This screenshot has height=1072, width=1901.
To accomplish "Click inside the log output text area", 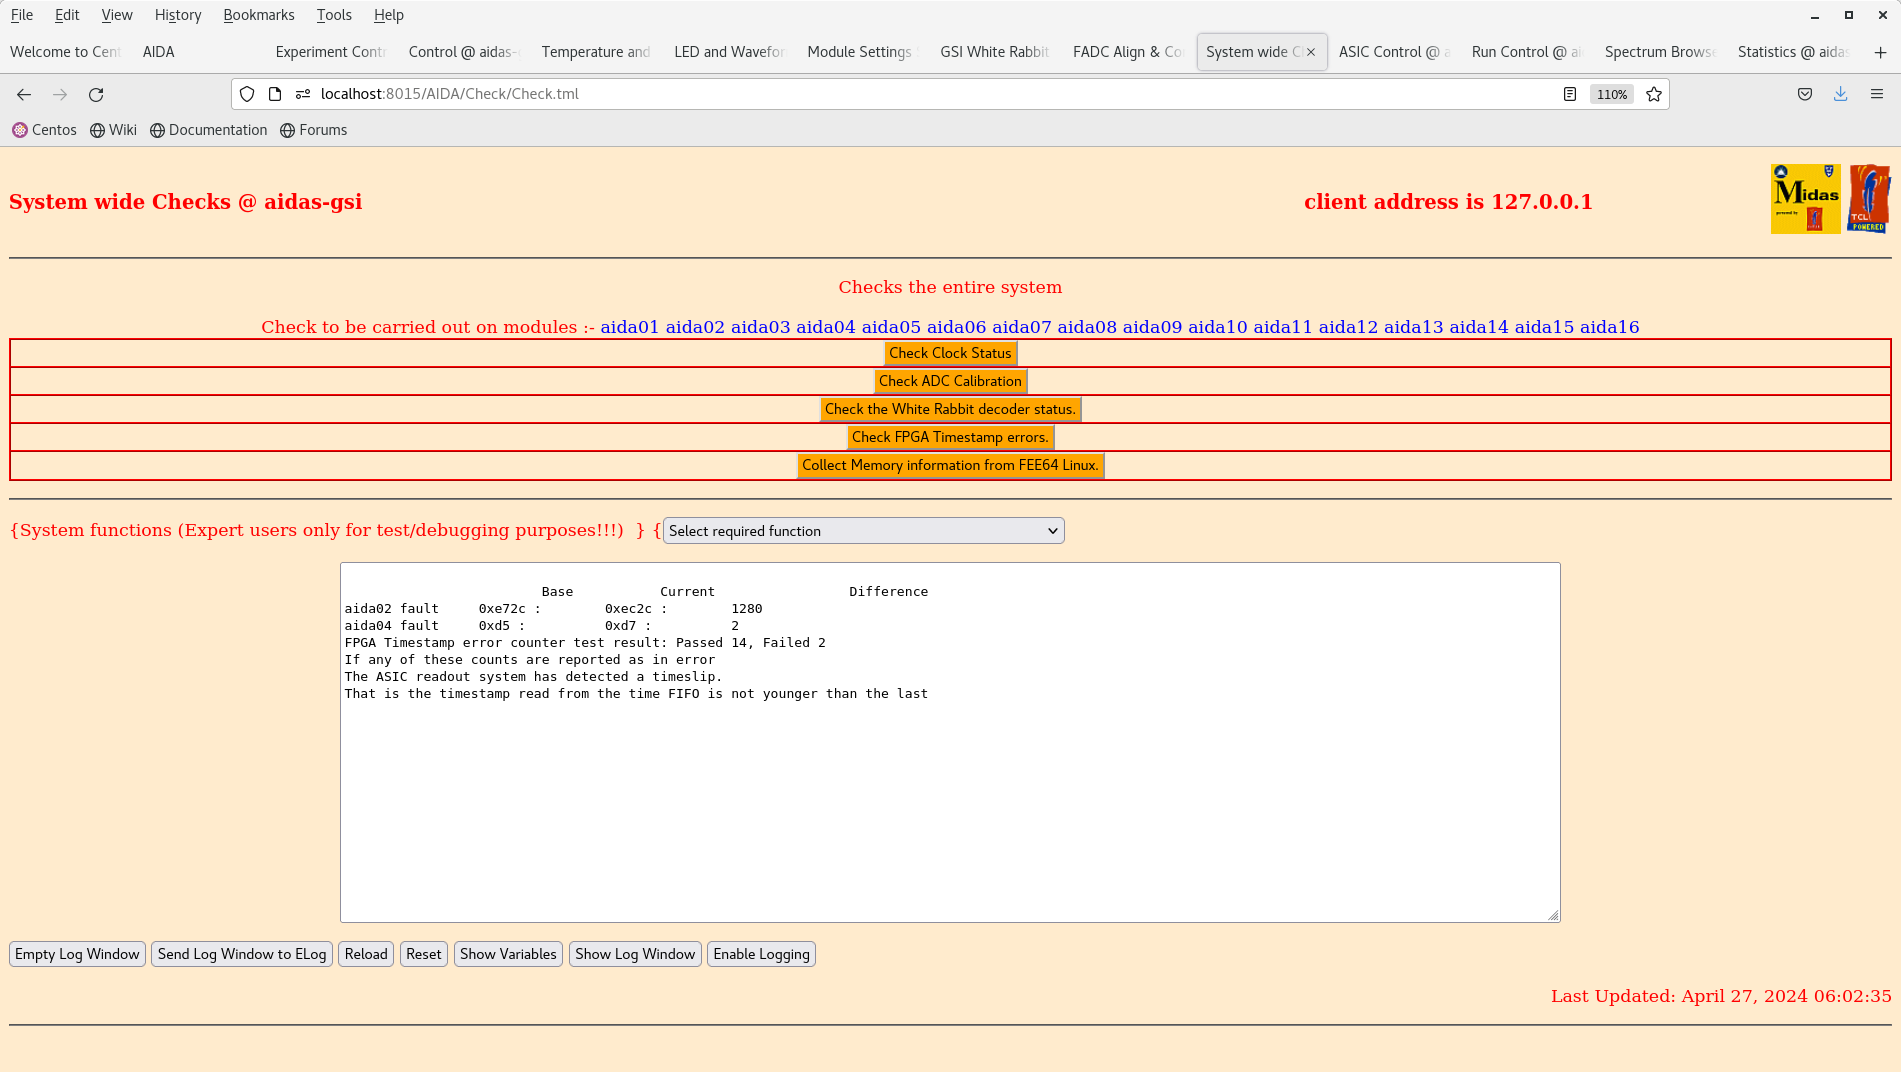I will (950, 742).
